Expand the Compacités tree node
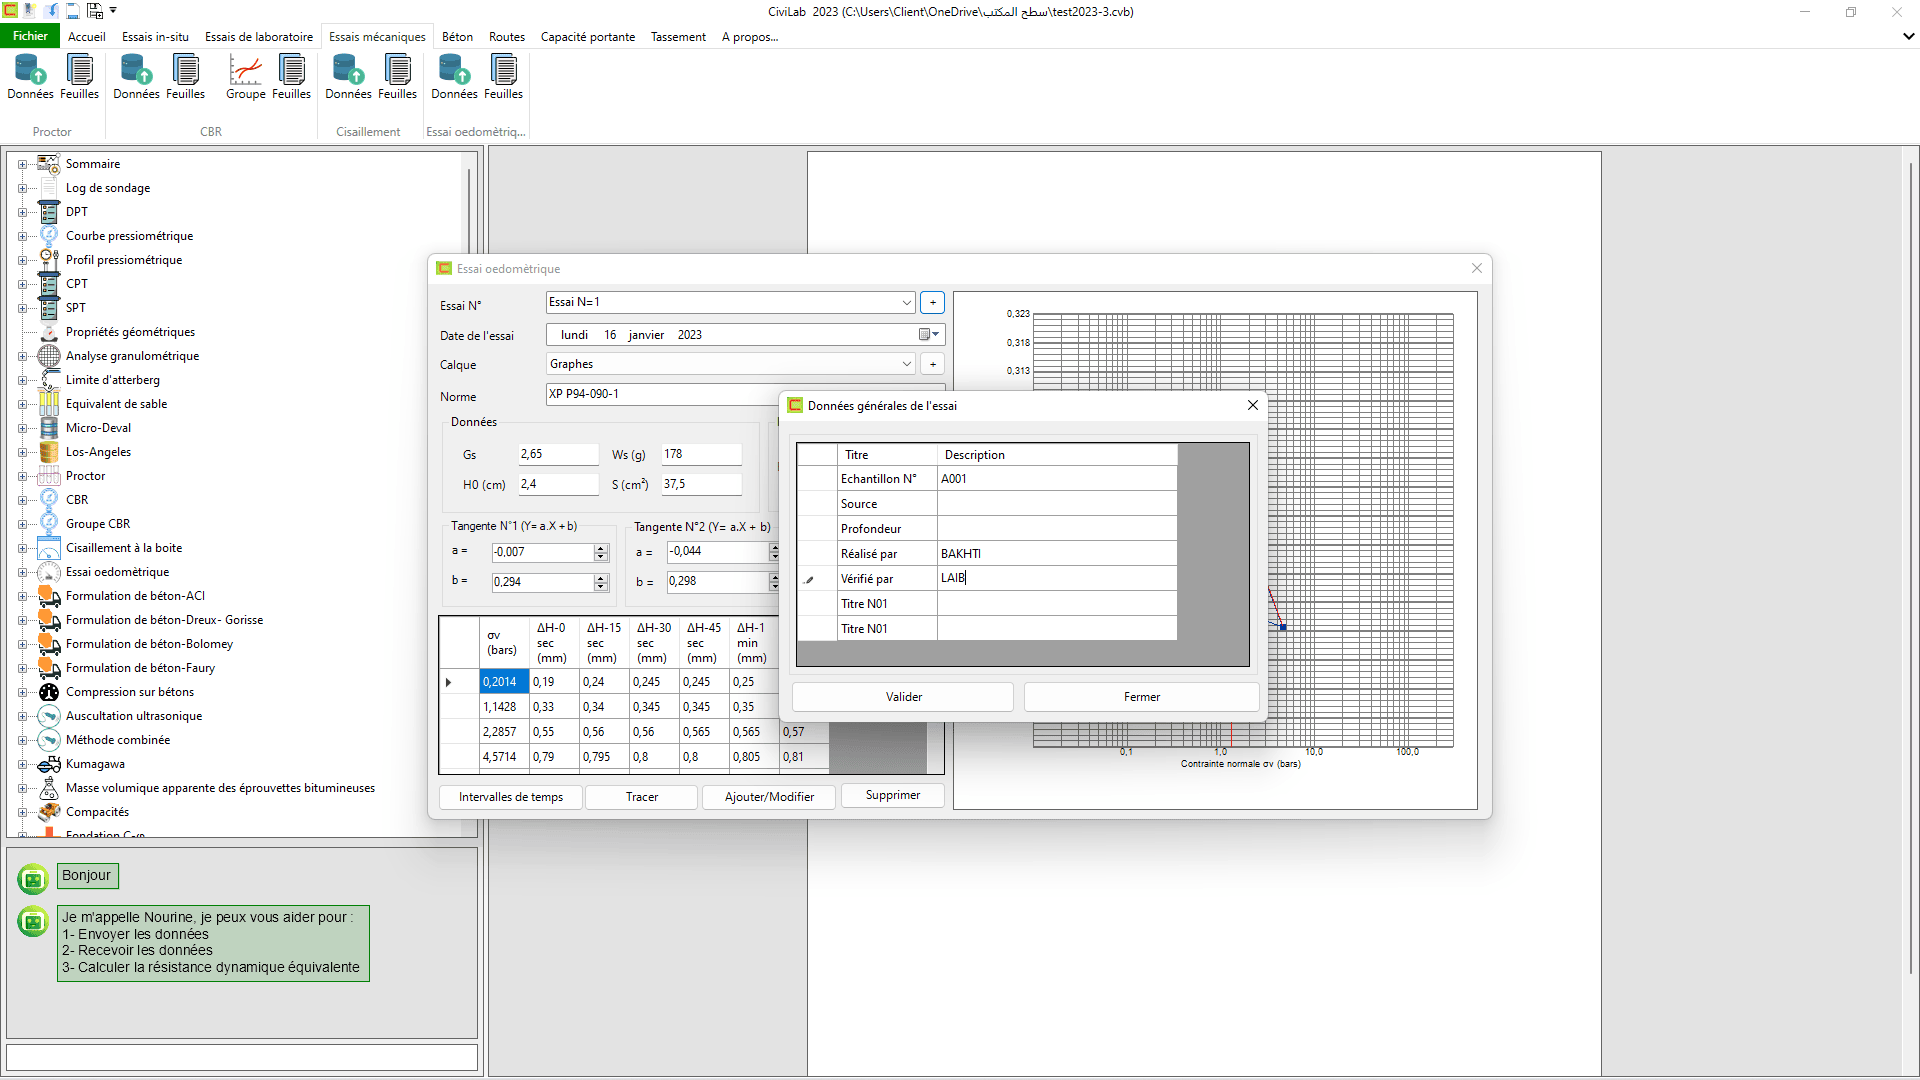1920x1080 pixels. click(22, 812)
